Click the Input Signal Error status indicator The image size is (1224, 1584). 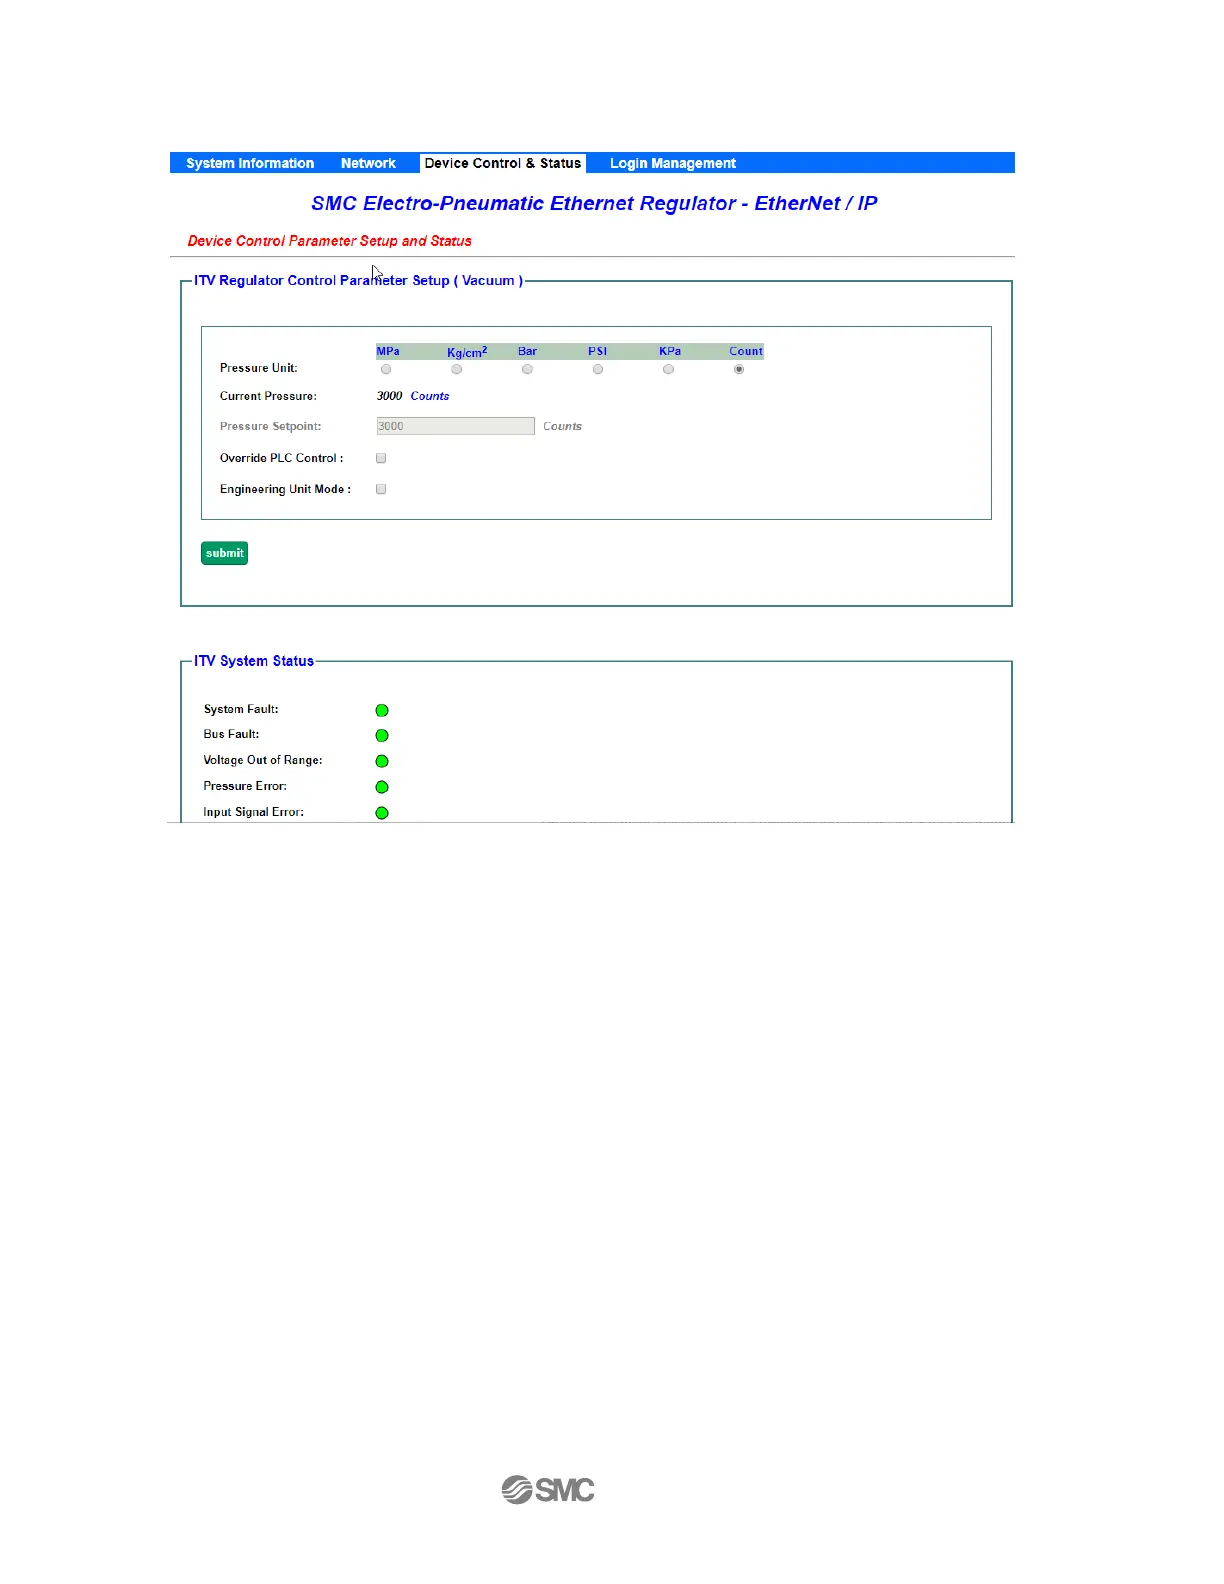tap(382, 813)
